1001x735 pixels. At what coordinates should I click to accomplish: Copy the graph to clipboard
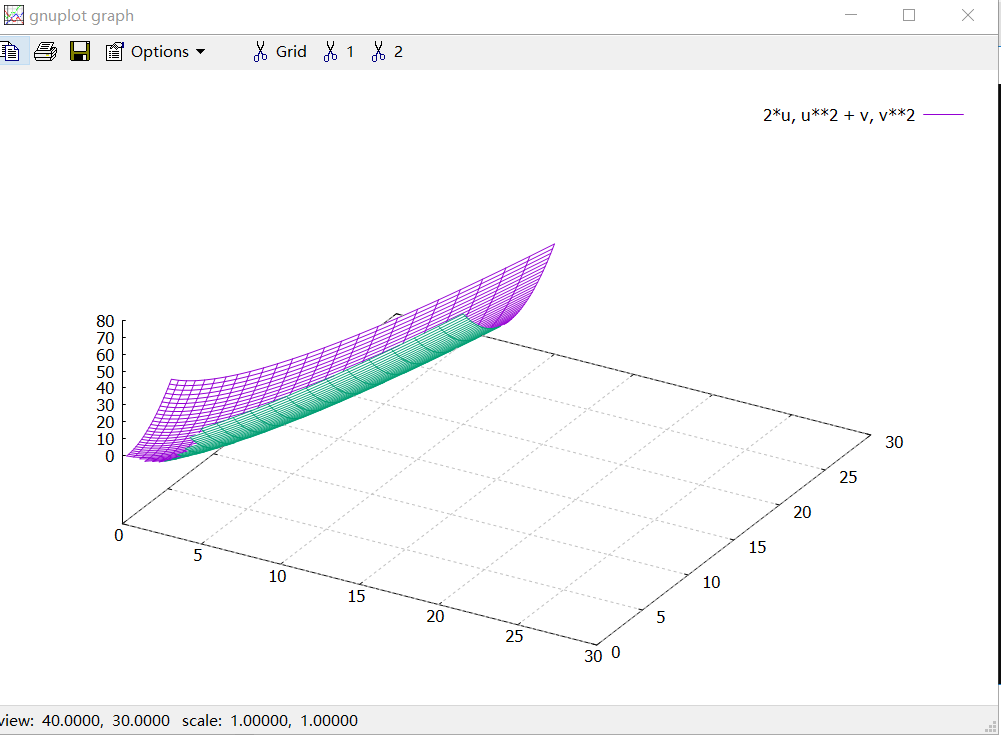point(10,51)
